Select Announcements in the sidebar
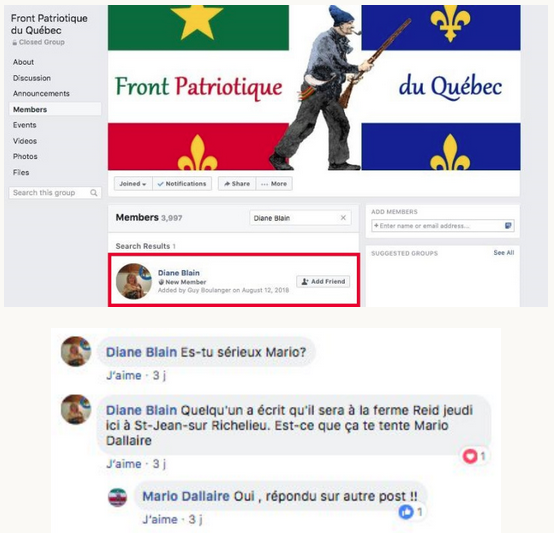554x533 pixels. tap(41, 94)
